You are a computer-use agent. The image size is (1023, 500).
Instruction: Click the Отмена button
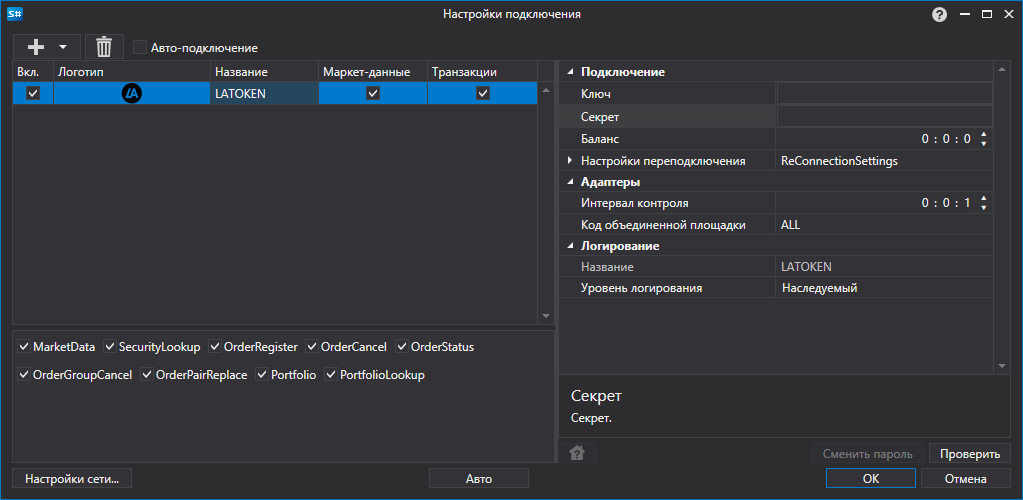[966, 478]
